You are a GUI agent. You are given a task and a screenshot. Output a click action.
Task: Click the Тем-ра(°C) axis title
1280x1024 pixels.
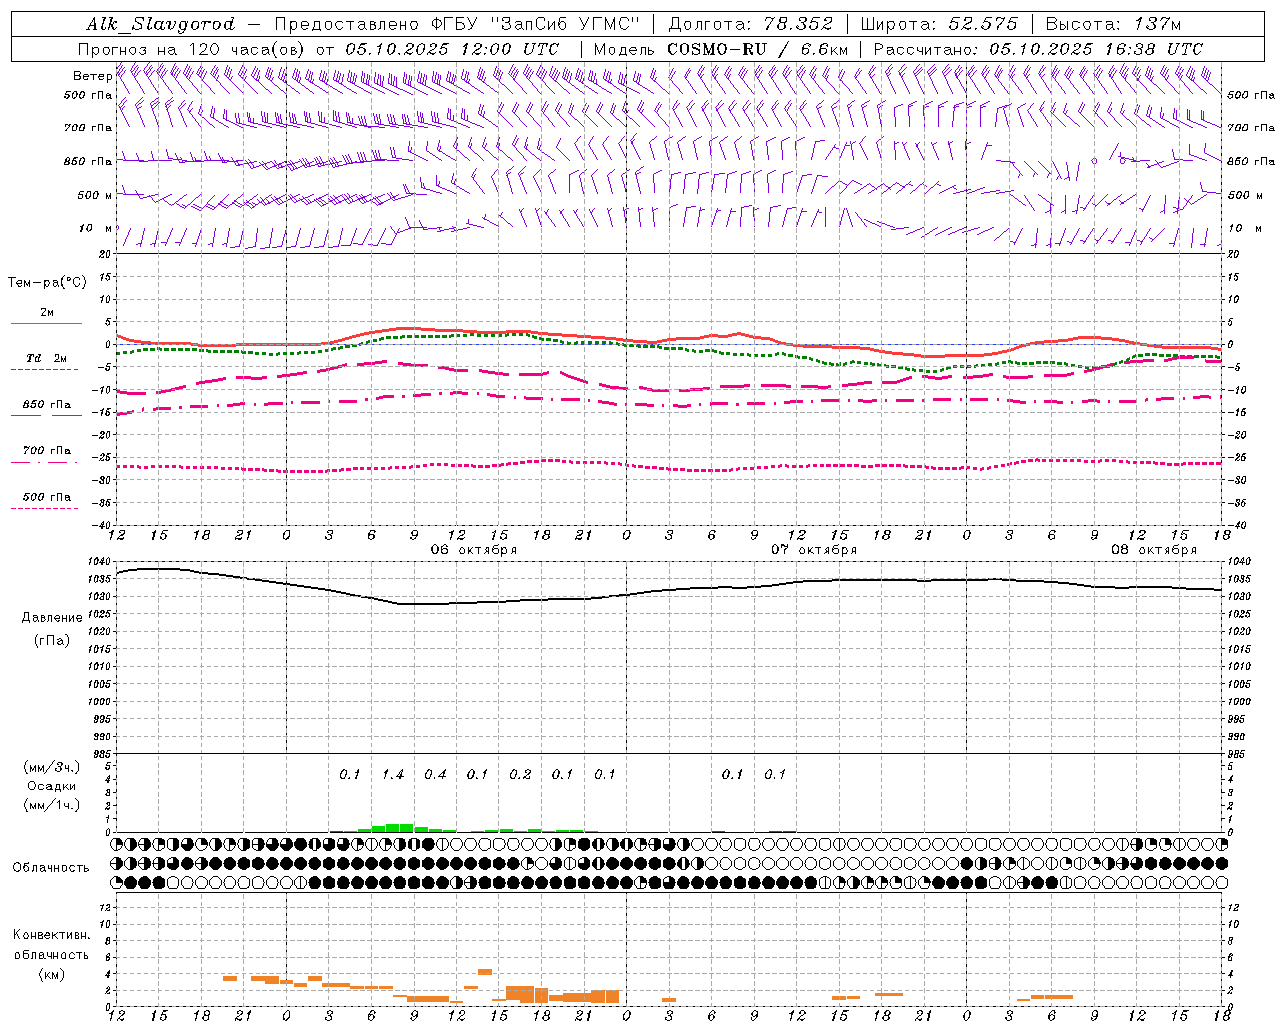[47, 283]
